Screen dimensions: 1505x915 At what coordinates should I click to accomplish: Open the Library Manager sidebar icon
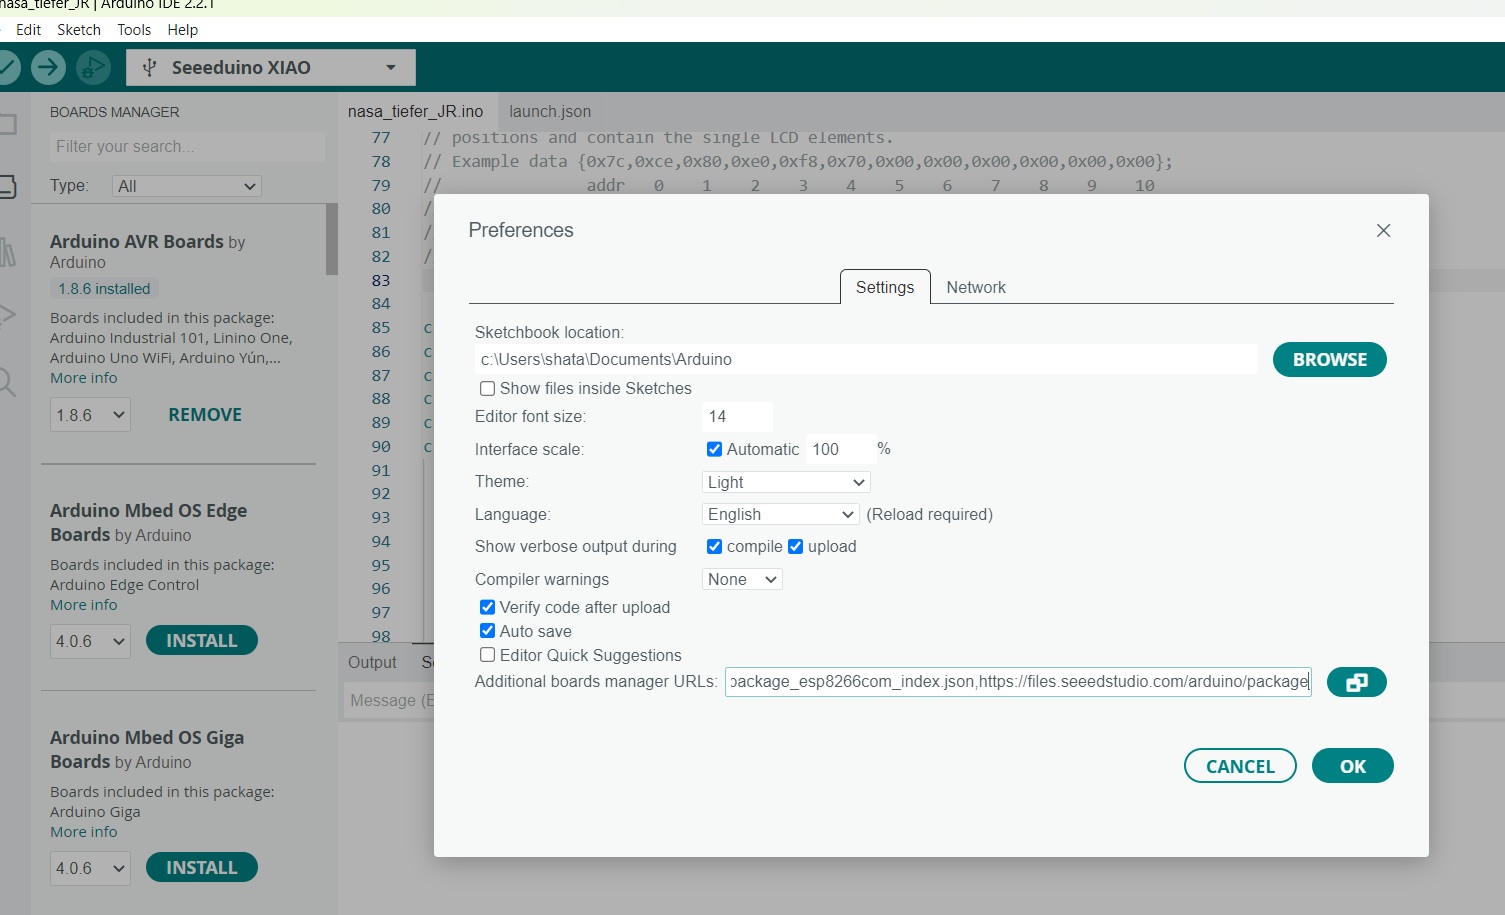7,251
